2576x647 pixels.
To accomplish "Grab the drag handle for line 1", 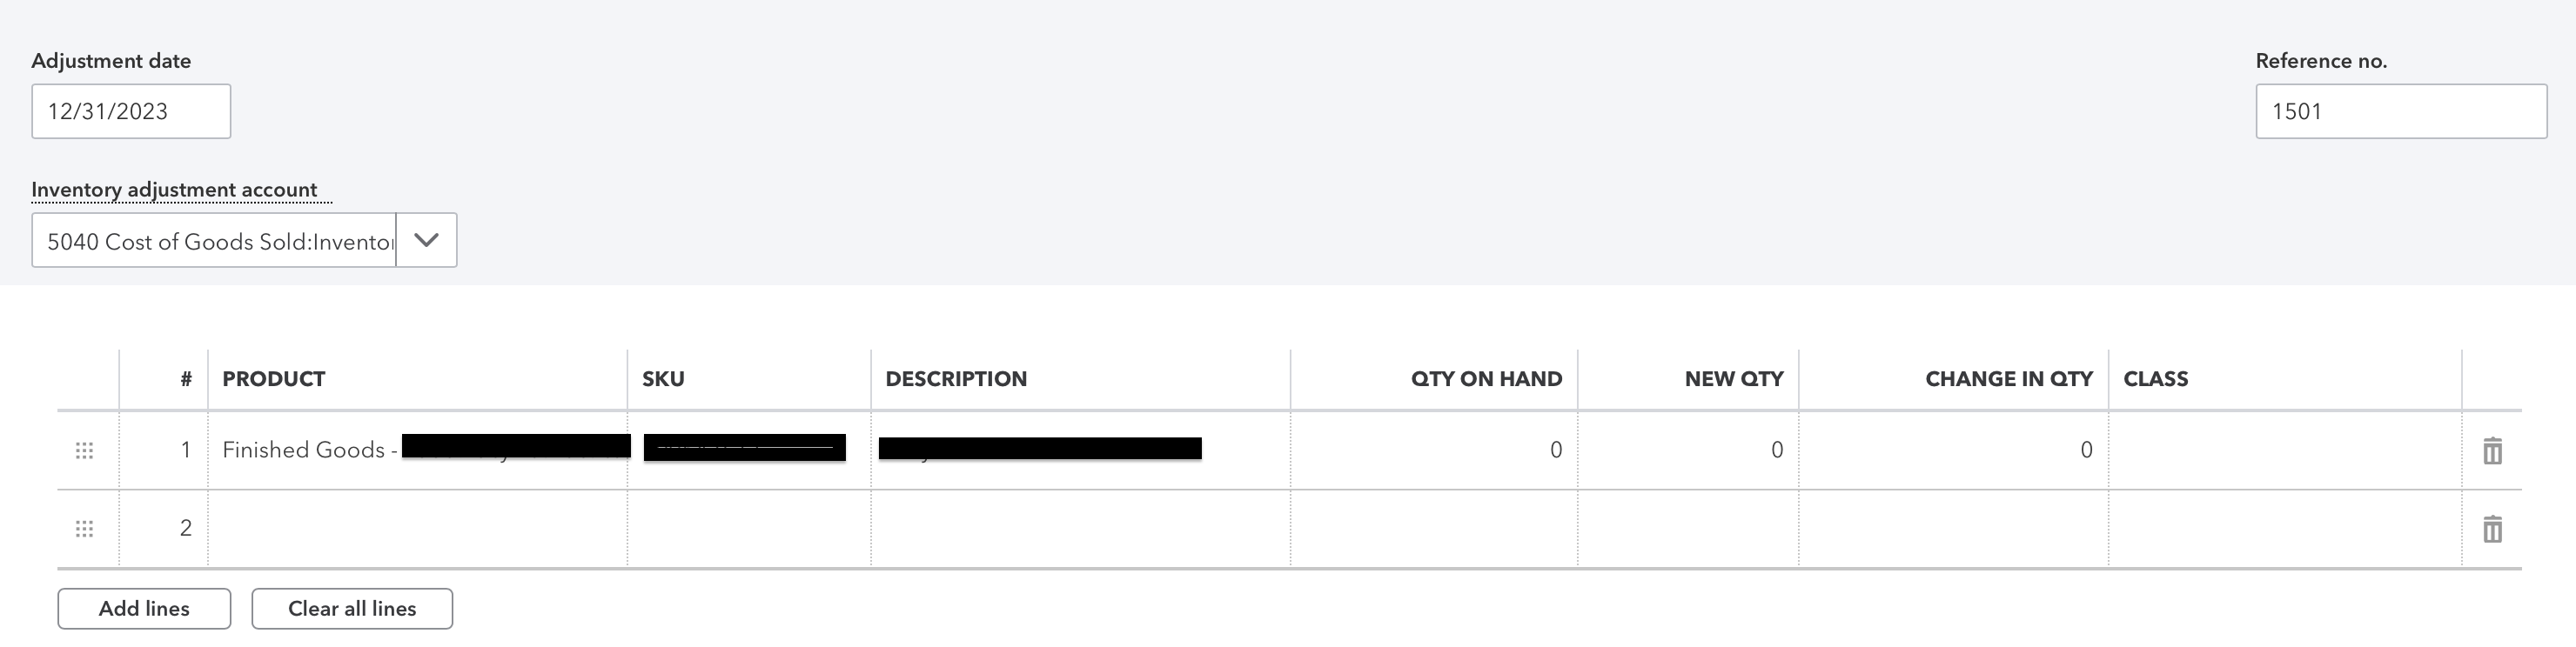I will [x=85, y=451].
